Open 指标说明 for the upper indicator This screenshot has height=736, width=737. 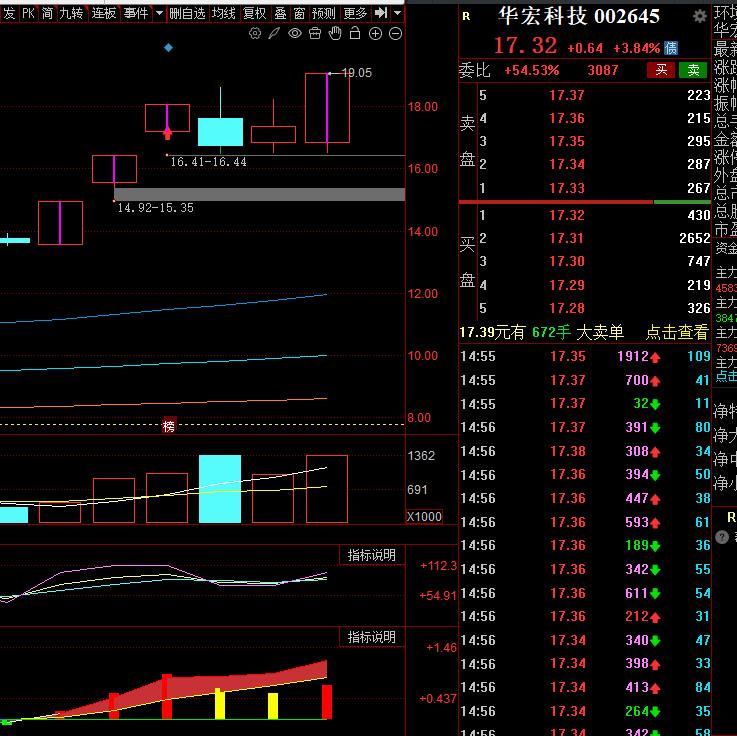pyautogui.click(x=371, y=555)
